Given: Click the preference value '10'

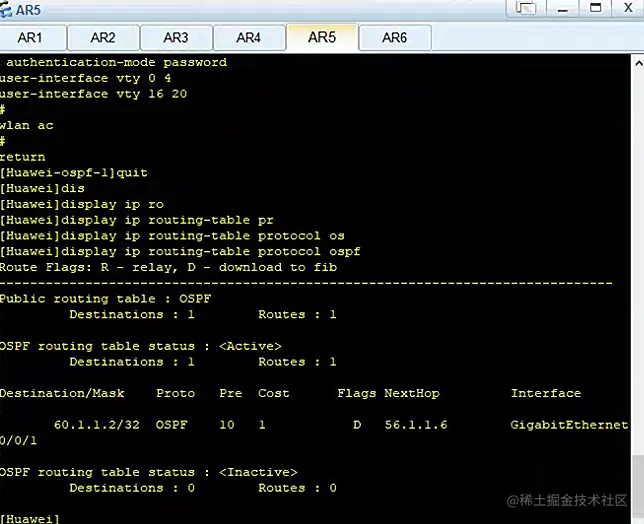Looking at the screenshot, I should pyautogui.click(x=227, y=425).
